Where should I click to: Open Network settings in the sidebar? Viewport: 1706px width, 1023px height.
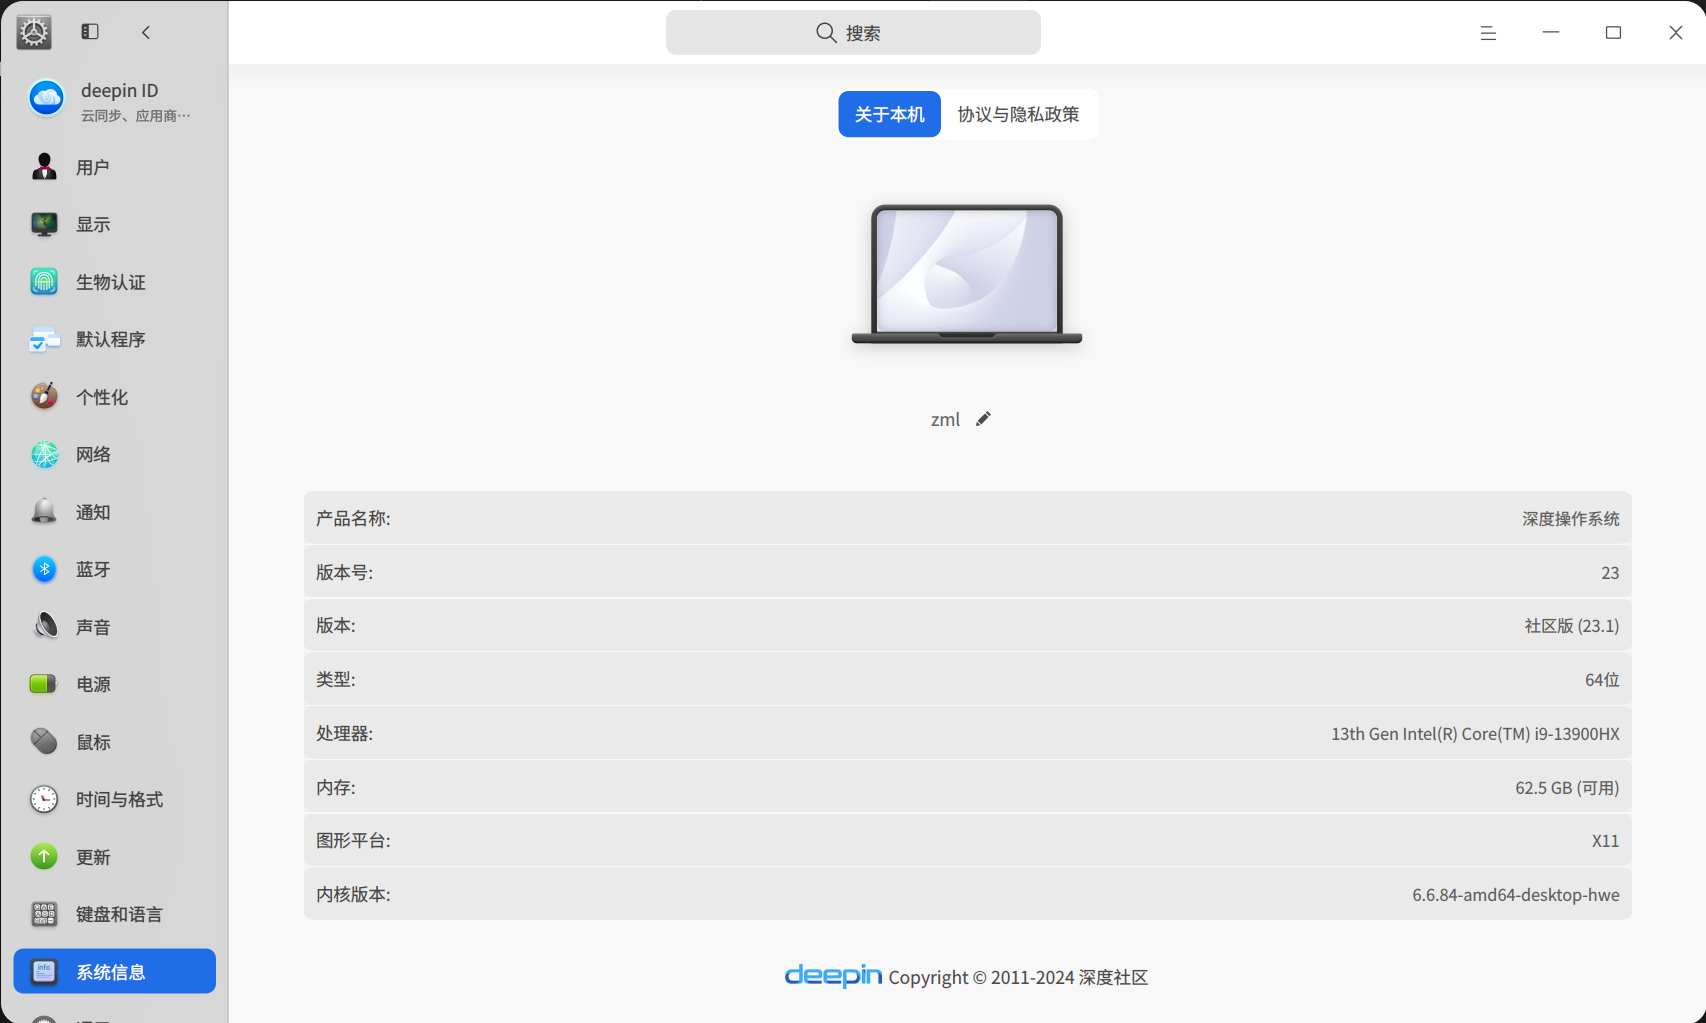click(x=93, y=454)
